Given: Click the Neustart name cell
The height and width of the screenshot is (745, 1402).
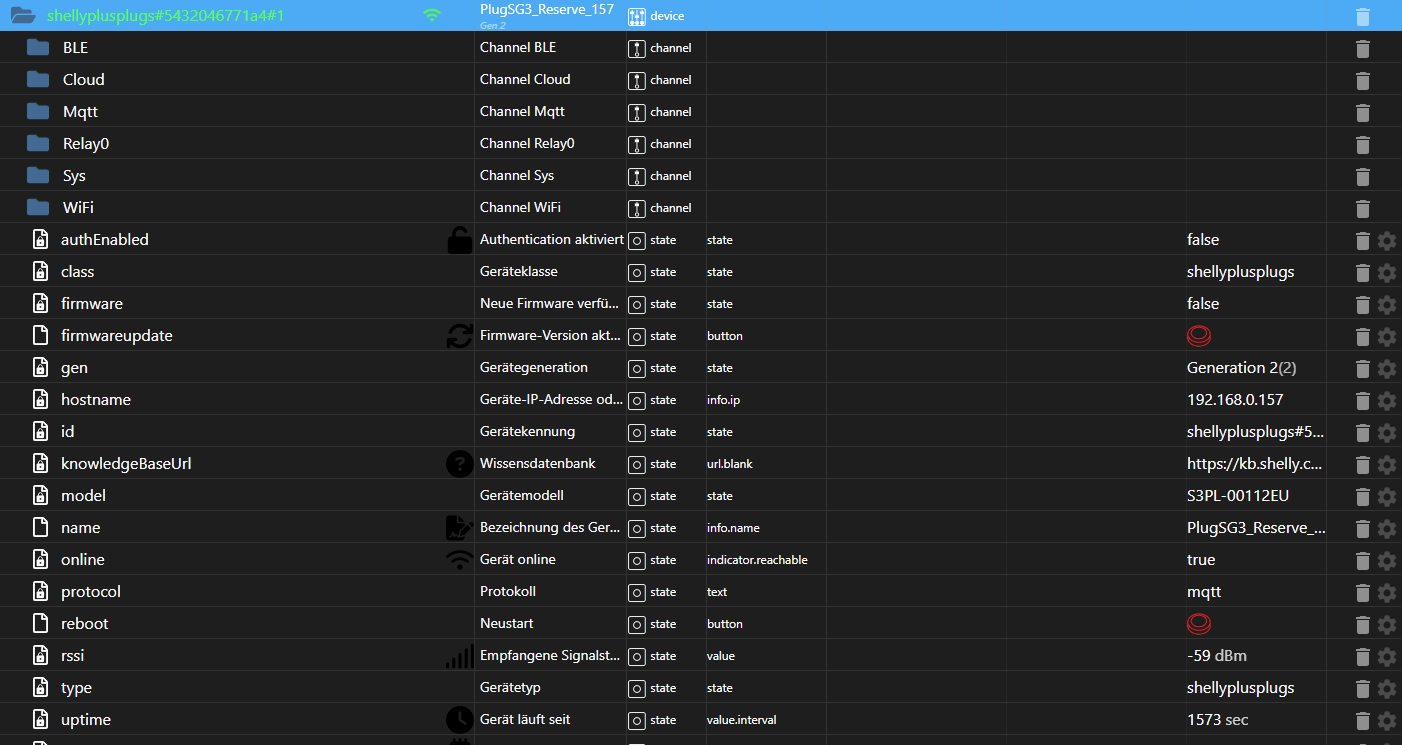Looking at the screenshot, I should click(x=507, y=624).
